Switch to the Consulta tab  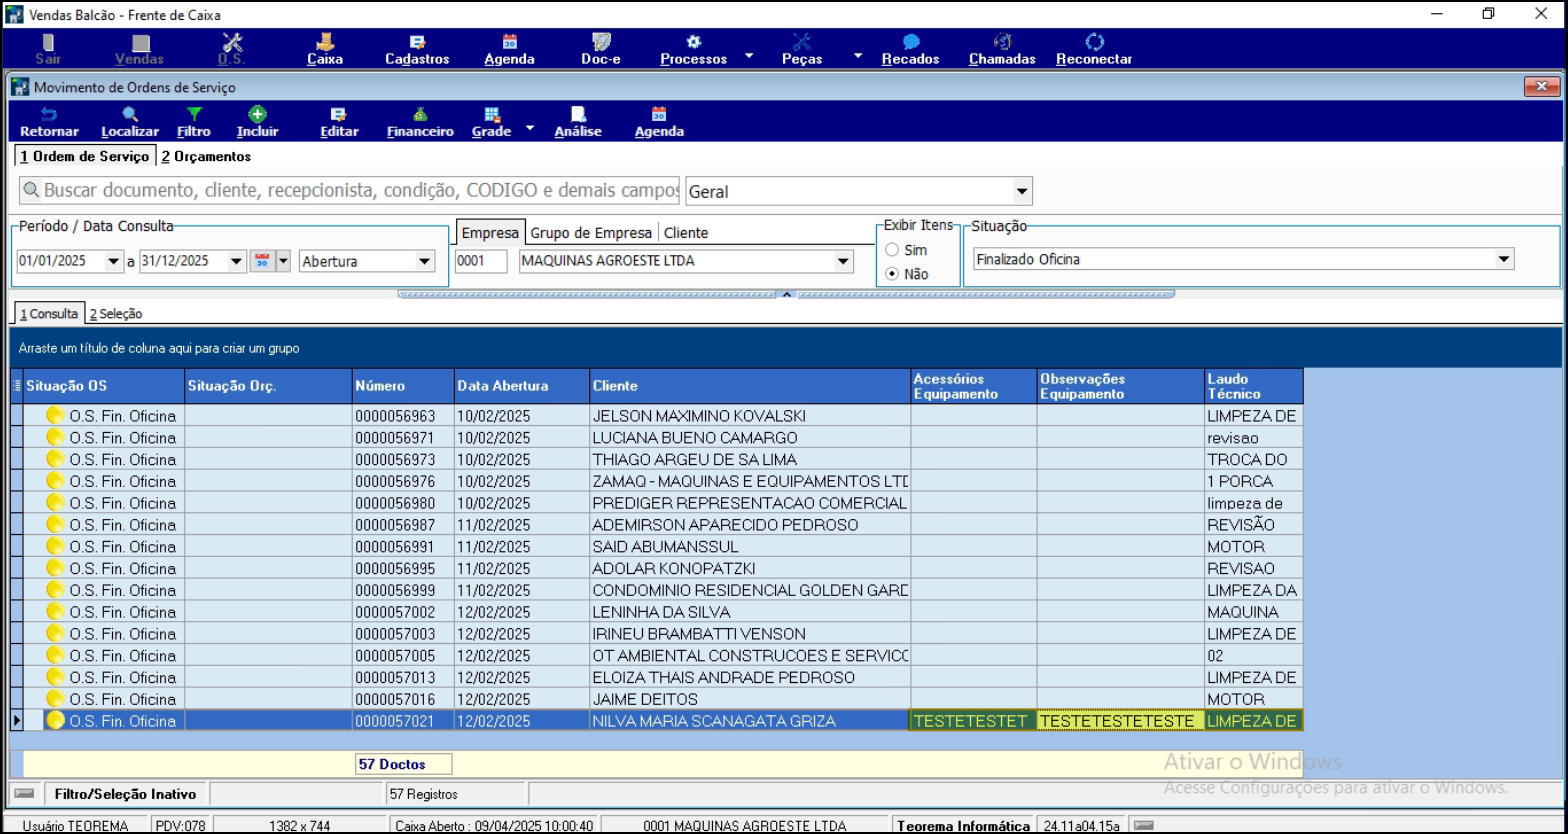(49, 313)
